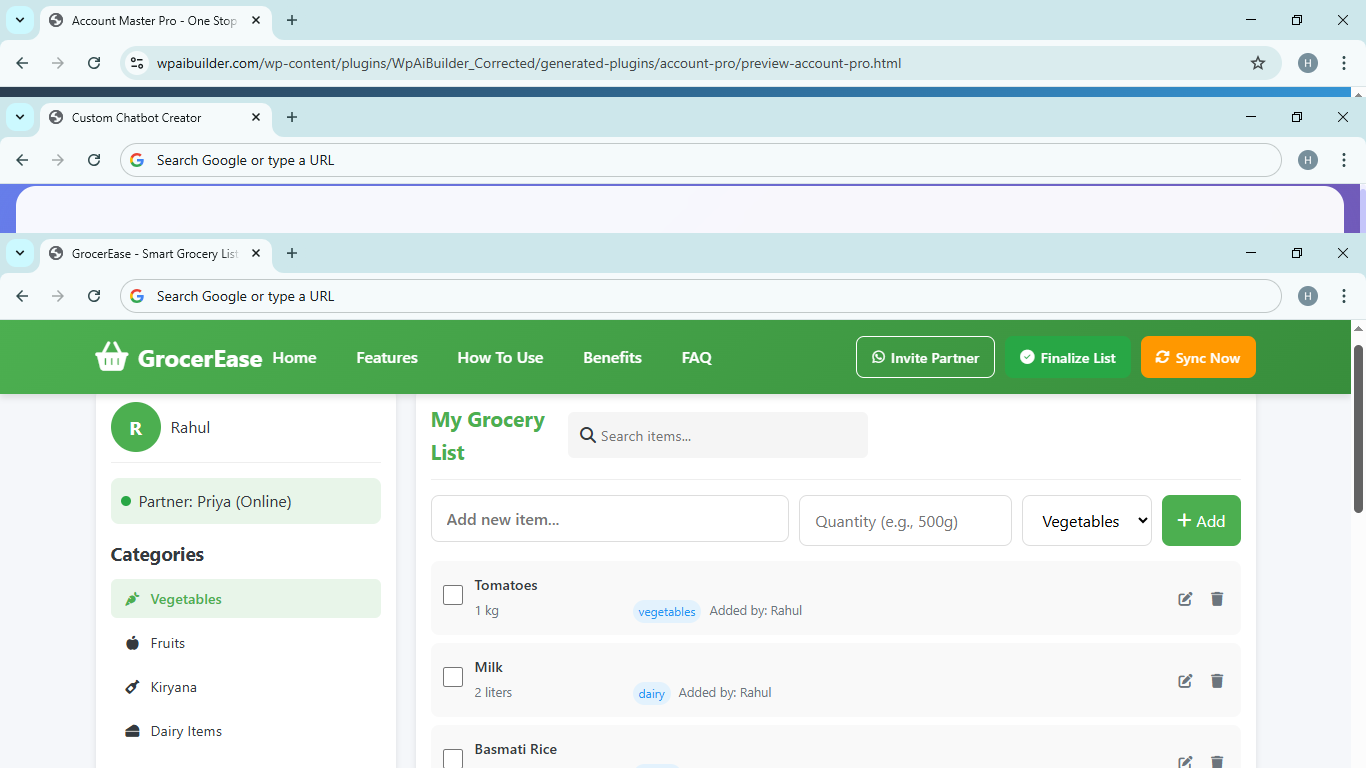
Task: Click the Finalize List button
Action: point(1067,356)
